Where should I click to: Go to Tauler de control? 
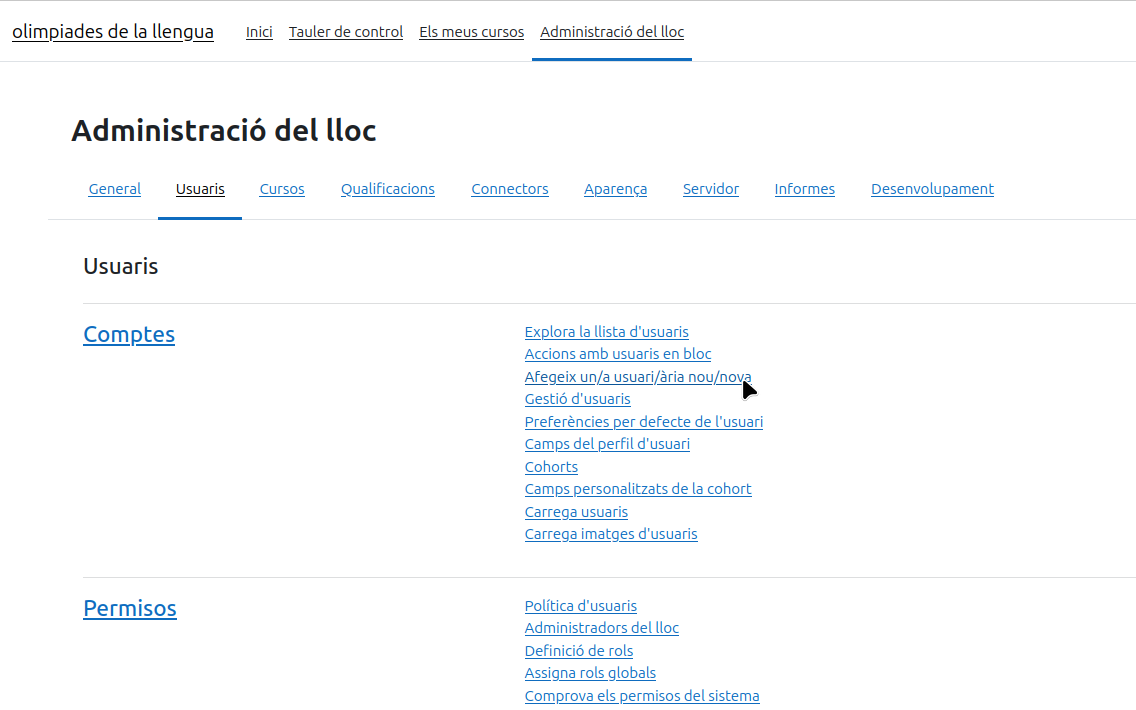coord(346,32)
